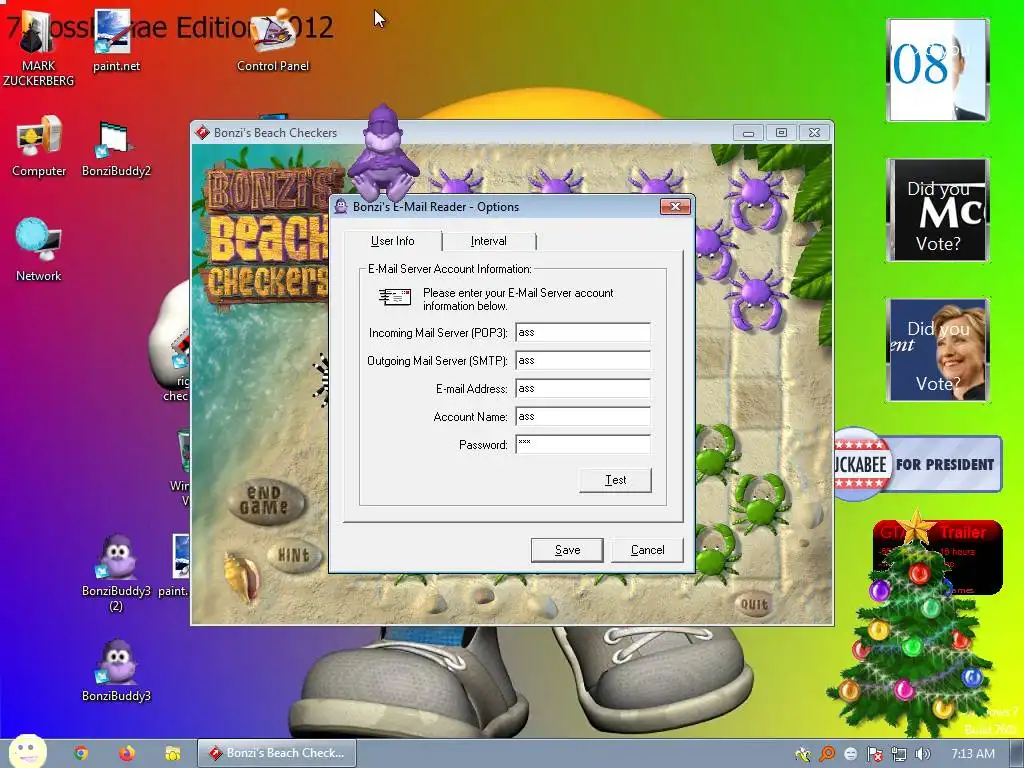
Task: Click the Incoming Mail Server (POP3) field
Action: pos(583,332)
